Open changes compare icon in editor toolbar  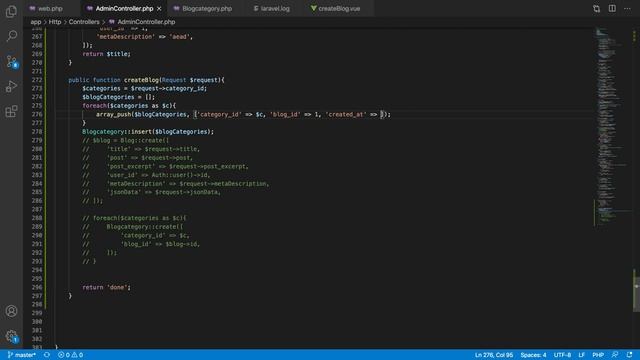[x=596, y=9]
